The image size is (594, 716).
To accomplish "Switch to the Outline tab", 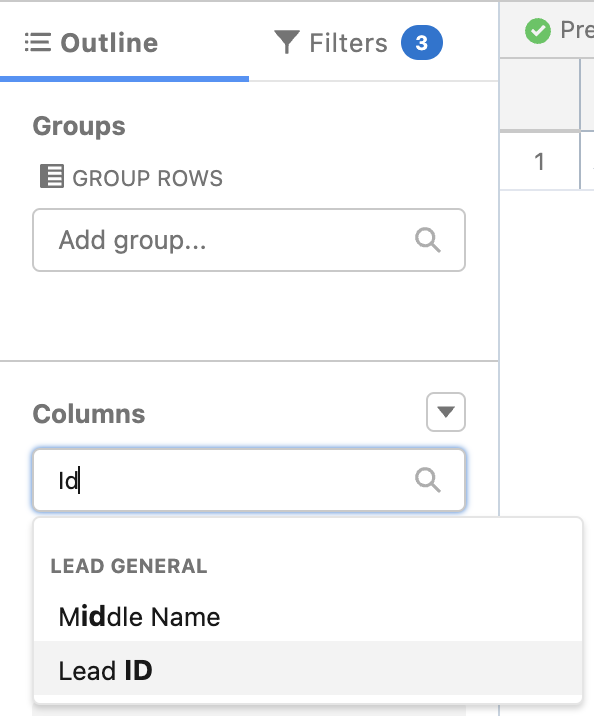I will pos(124,43).
